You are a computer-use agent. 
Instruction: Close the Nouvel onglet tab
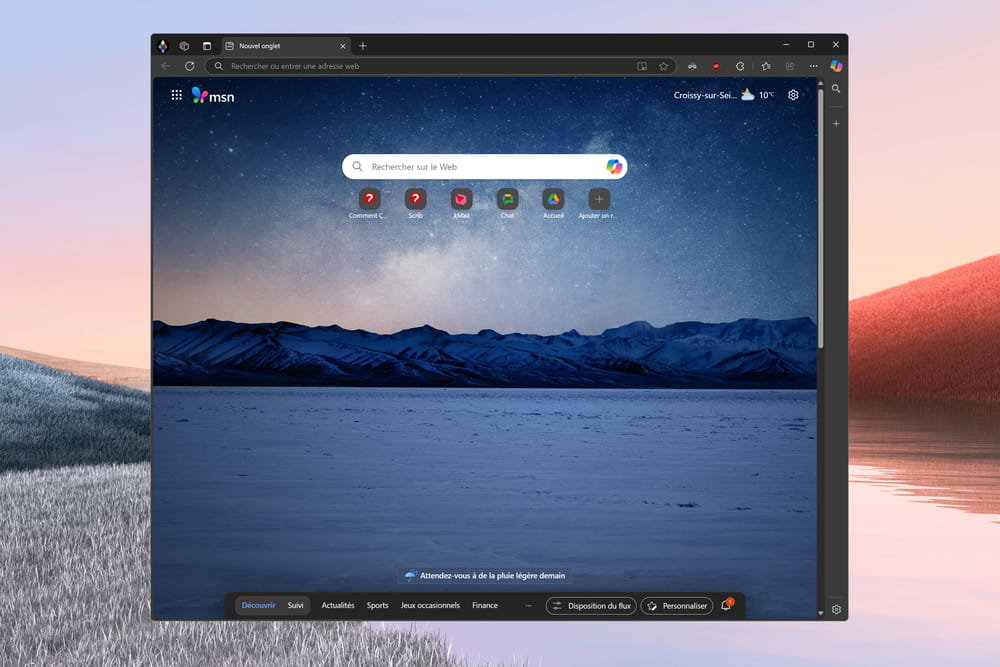[342, 46]
